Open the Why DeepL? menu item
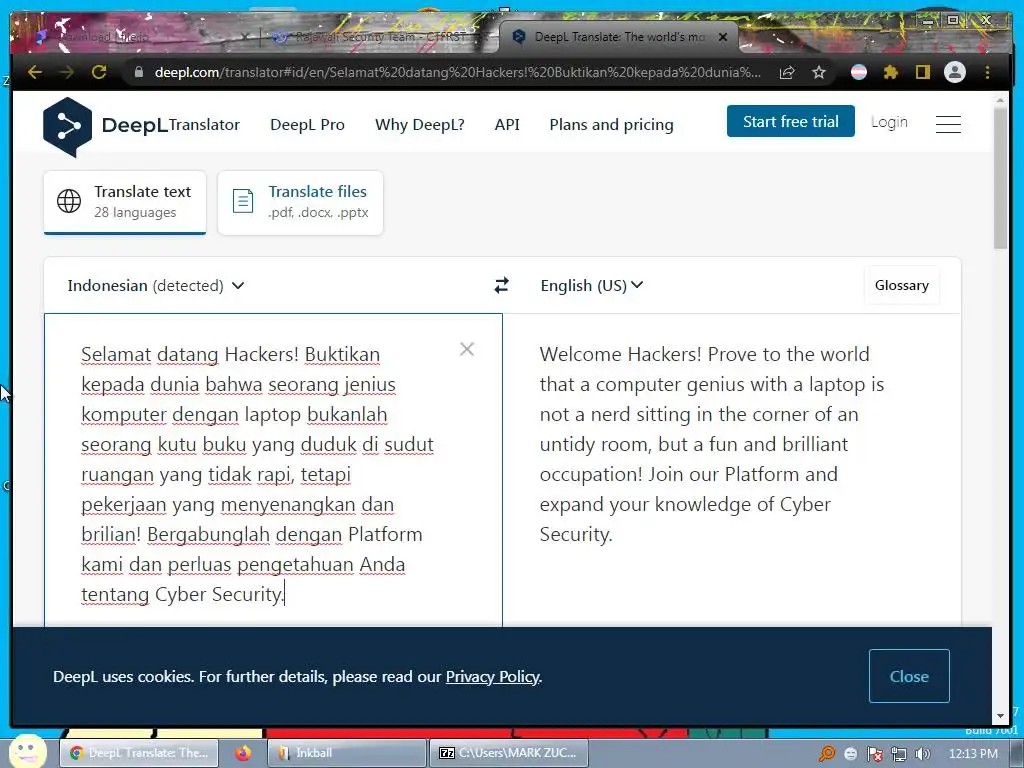The width and height of the screenshot is (1024, 768). point(420,125)
